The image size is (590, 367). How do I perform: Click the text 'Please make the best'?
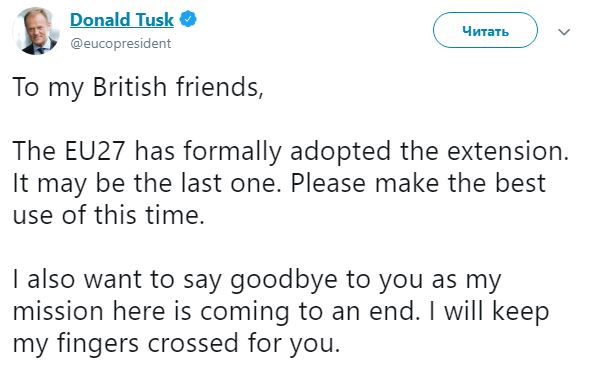click(x=418, y=183)
